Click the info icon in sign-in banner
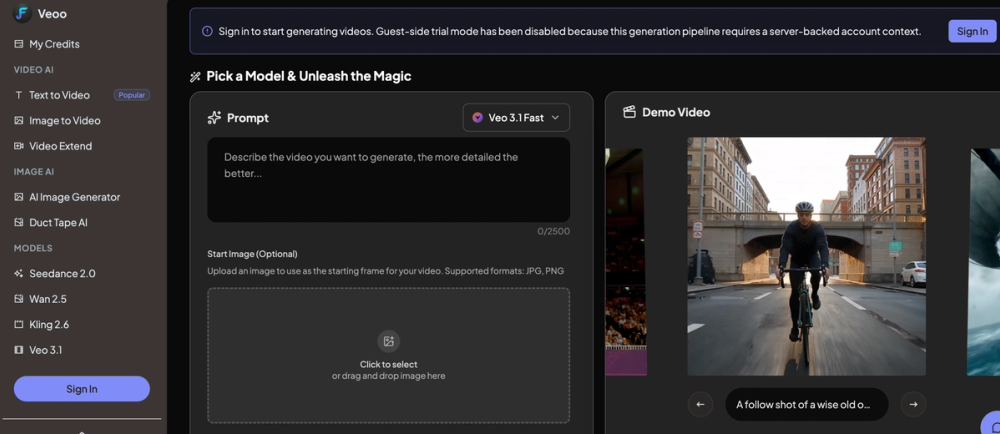The width and height of the screenshot is (1000, 434). click(x=207, y=31)
